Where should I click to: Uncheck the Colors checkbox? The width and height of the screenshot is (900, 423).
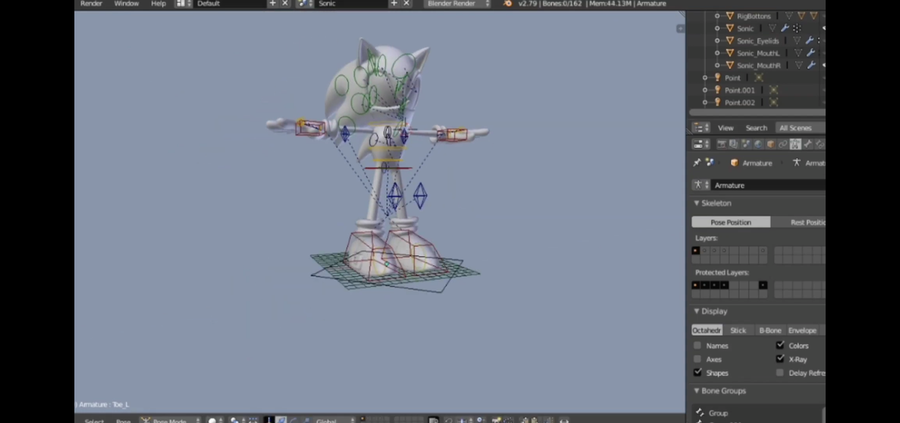tap(779, 346)
